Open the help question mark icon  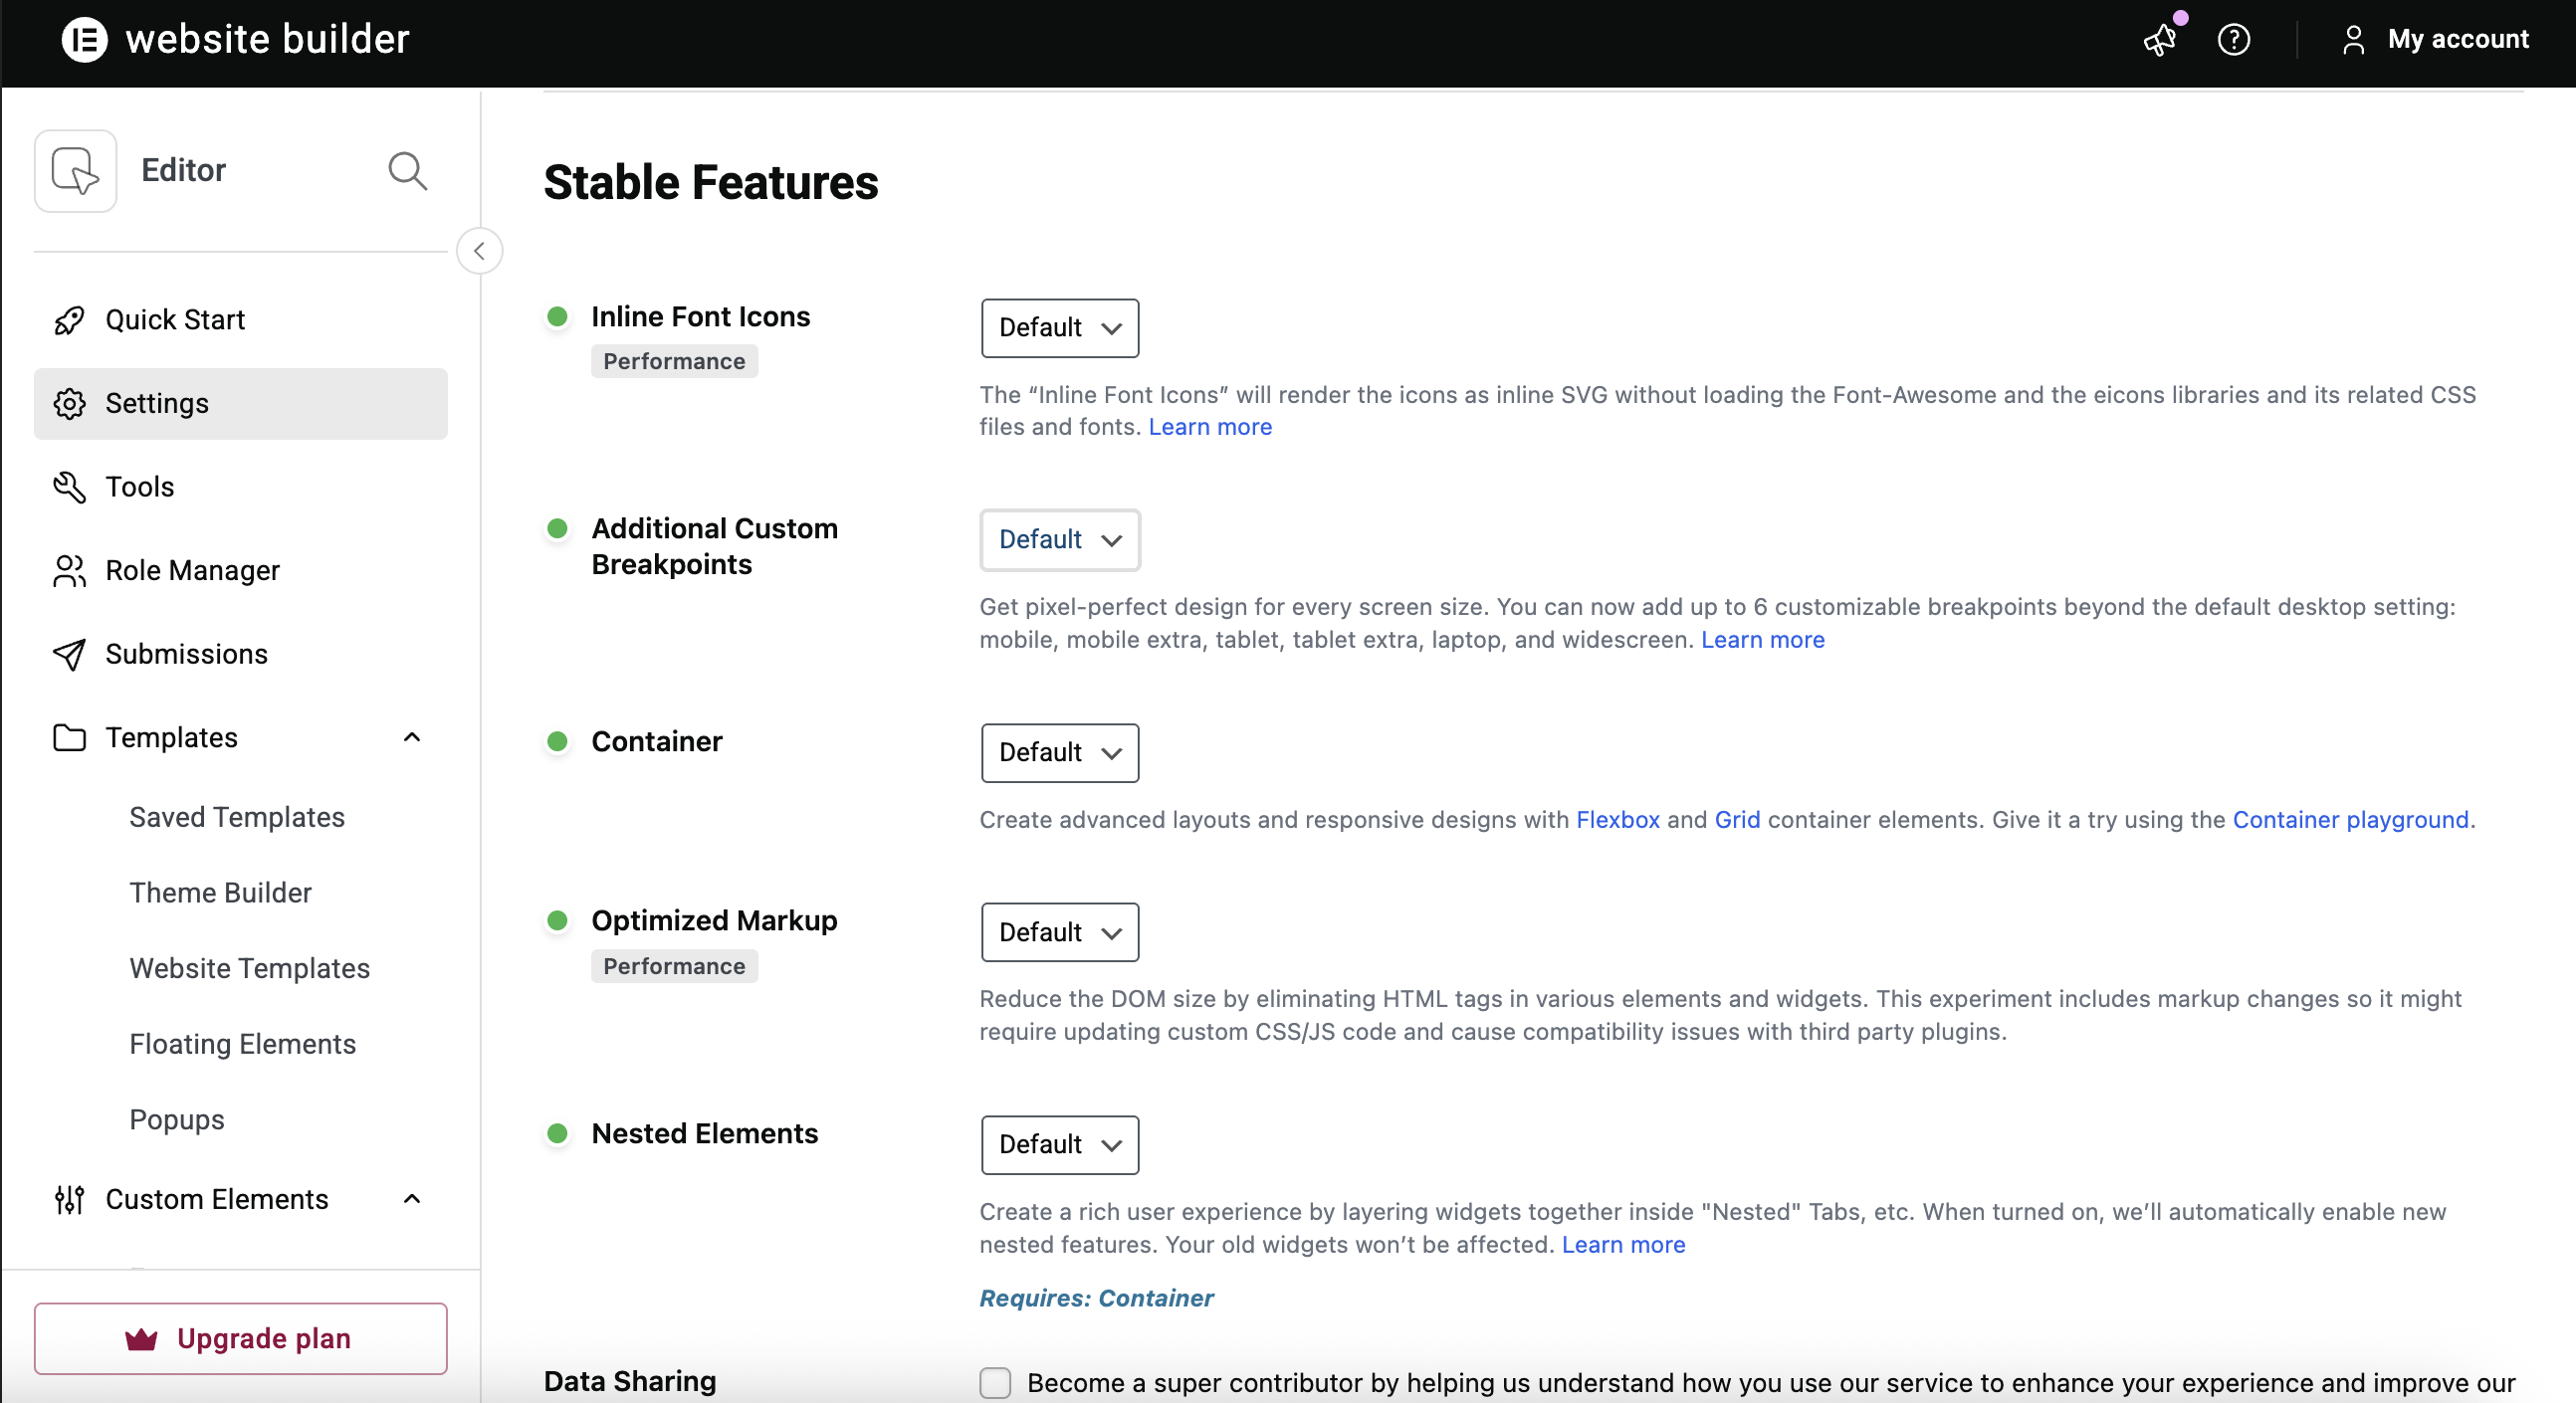(x=2233, y=40)
